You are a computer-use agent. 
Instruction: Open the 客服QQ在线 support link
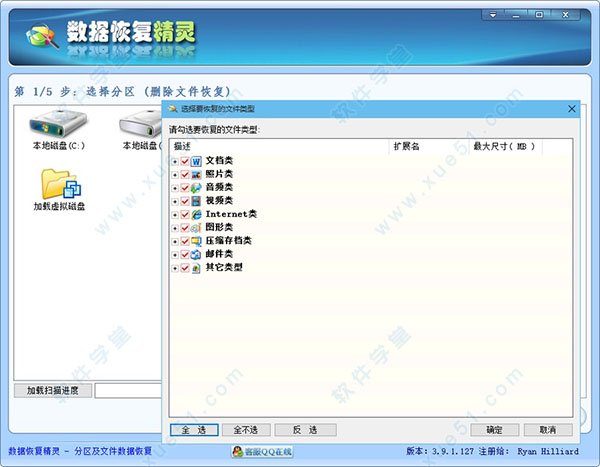260,451
